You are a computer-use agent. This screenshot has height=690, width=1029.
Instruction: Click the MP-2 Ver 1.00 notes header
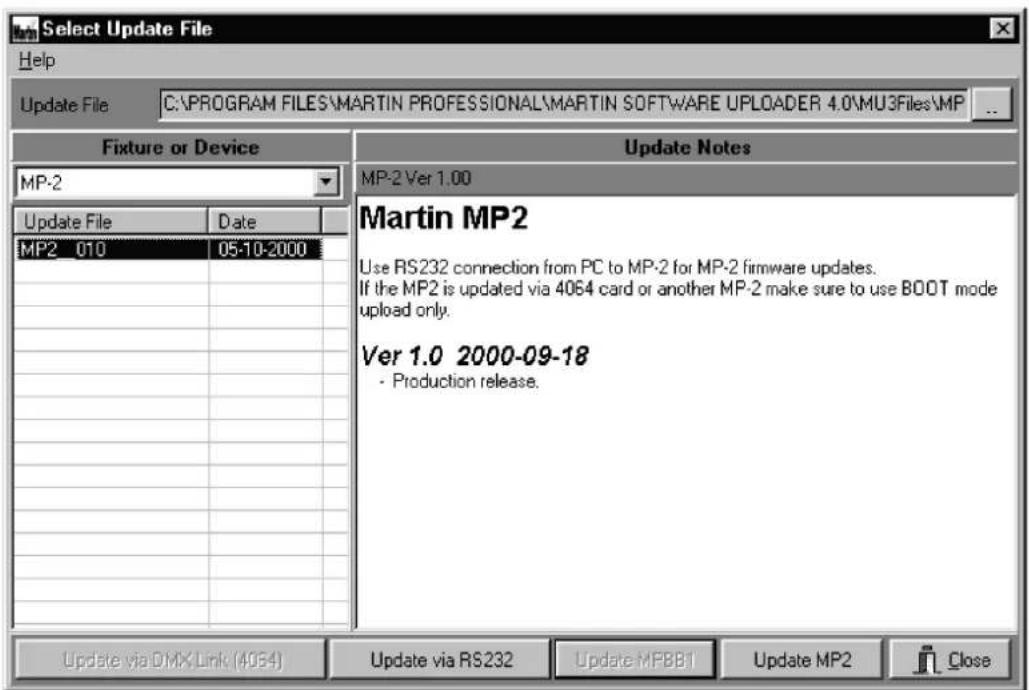coord(416,179)
